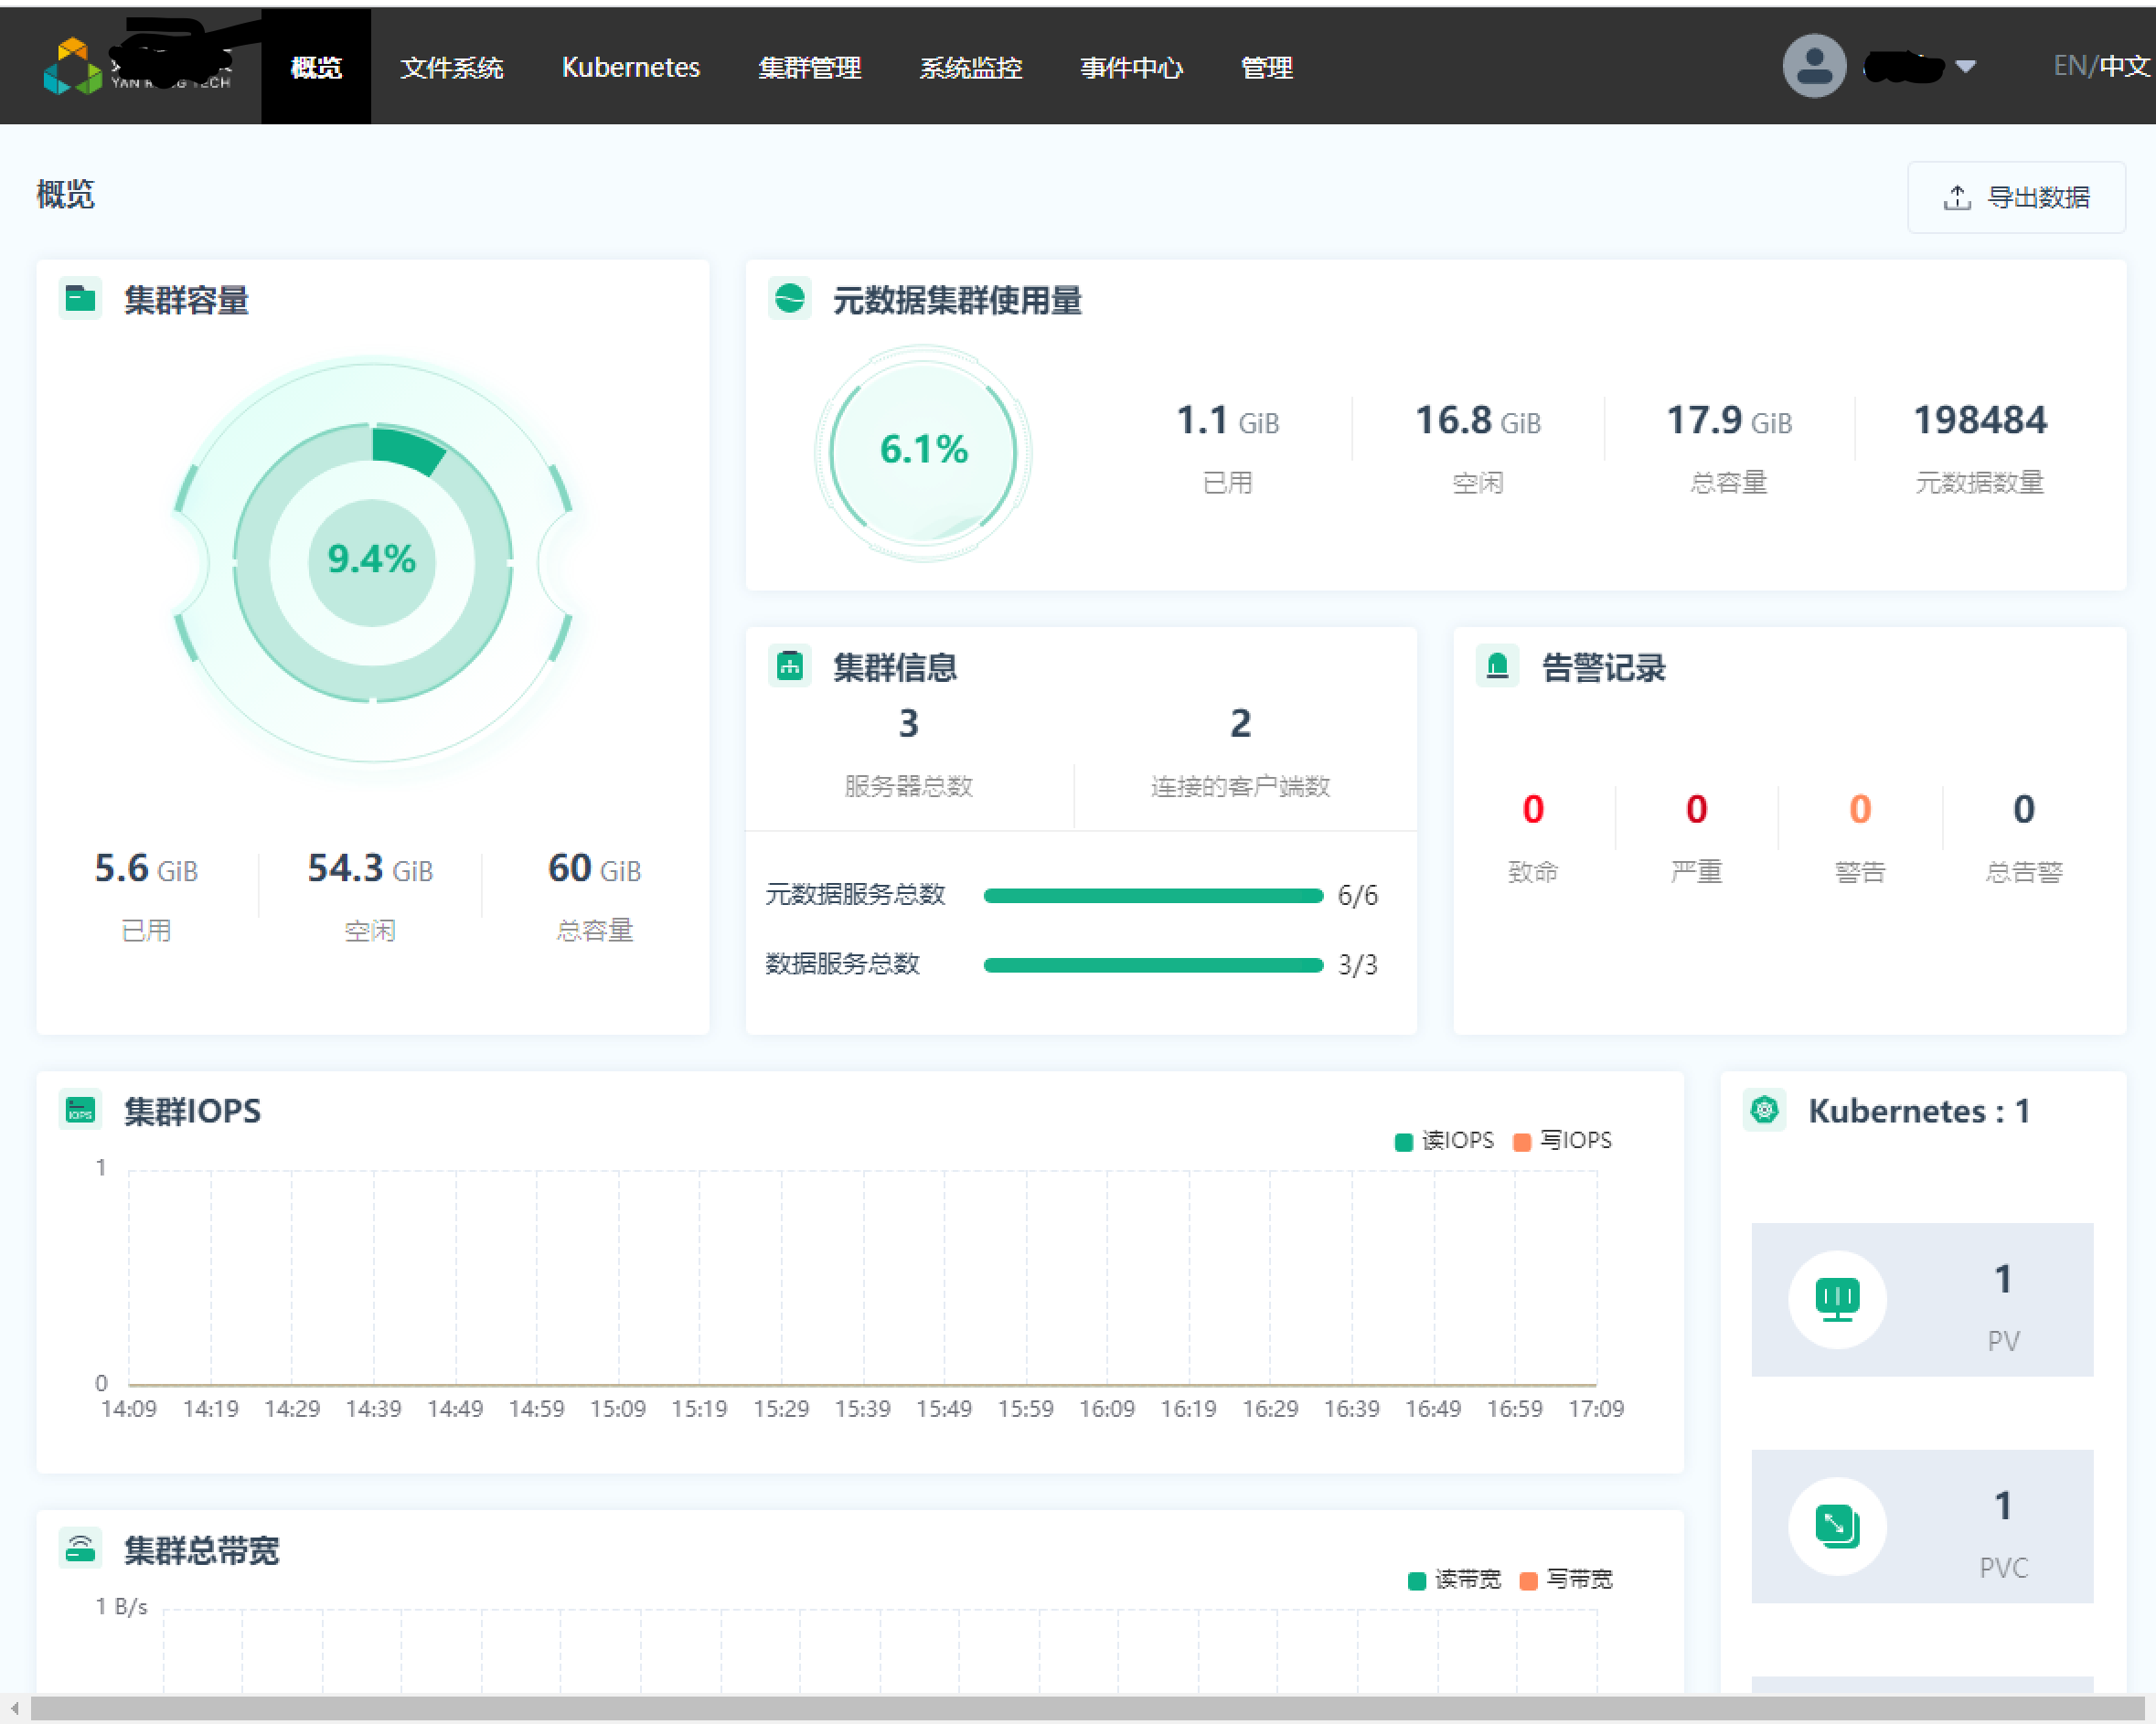Open the 集群管理 cluster management tab
This screenshot has width=2156, height=1724.
point(810,67)
